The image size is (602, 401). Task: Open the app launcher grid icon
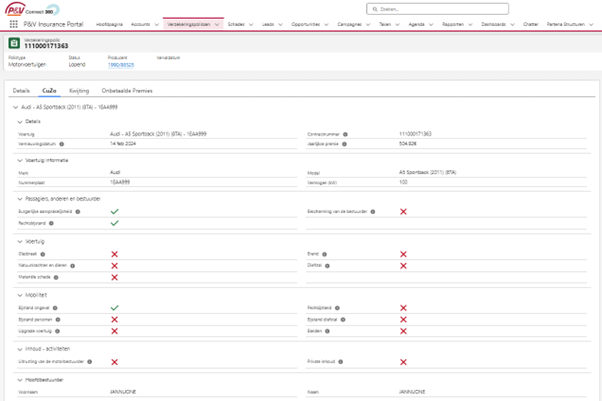pyautogui.click(x=13, y=24)
